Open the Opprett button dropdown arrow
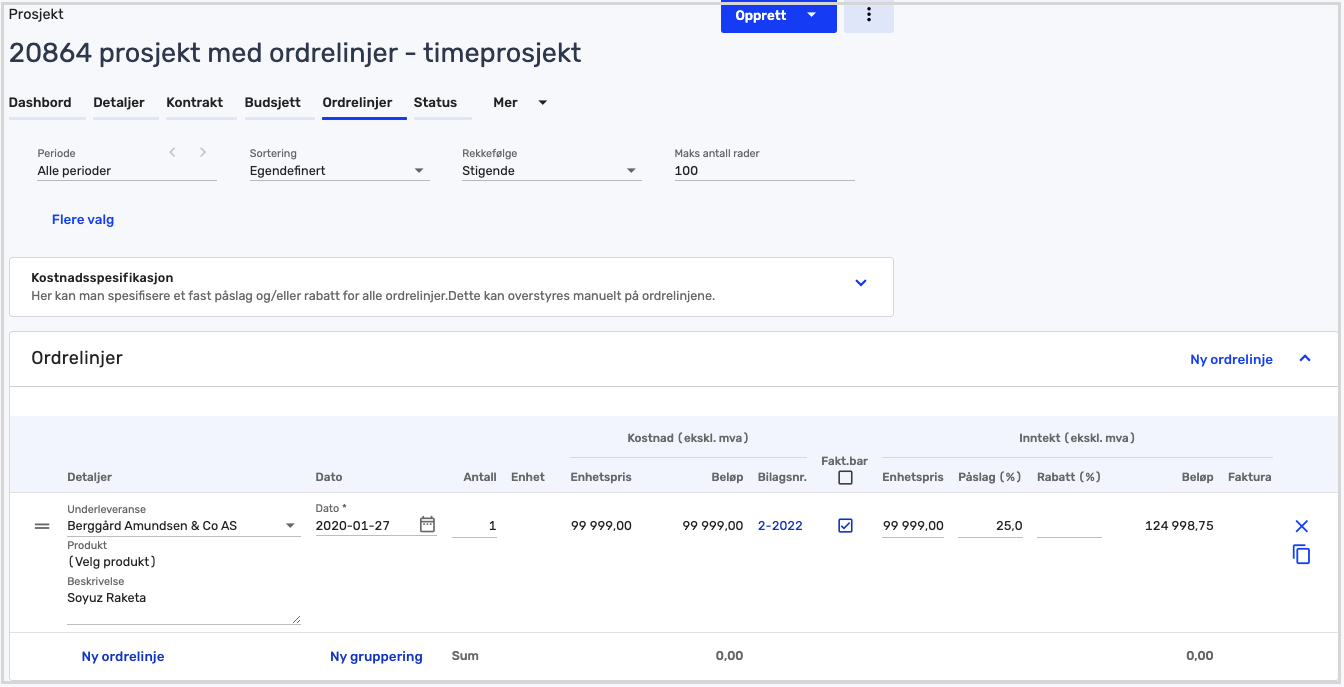Image resolution: width=1344 pixels, height=687 pixels. (812, 15)
